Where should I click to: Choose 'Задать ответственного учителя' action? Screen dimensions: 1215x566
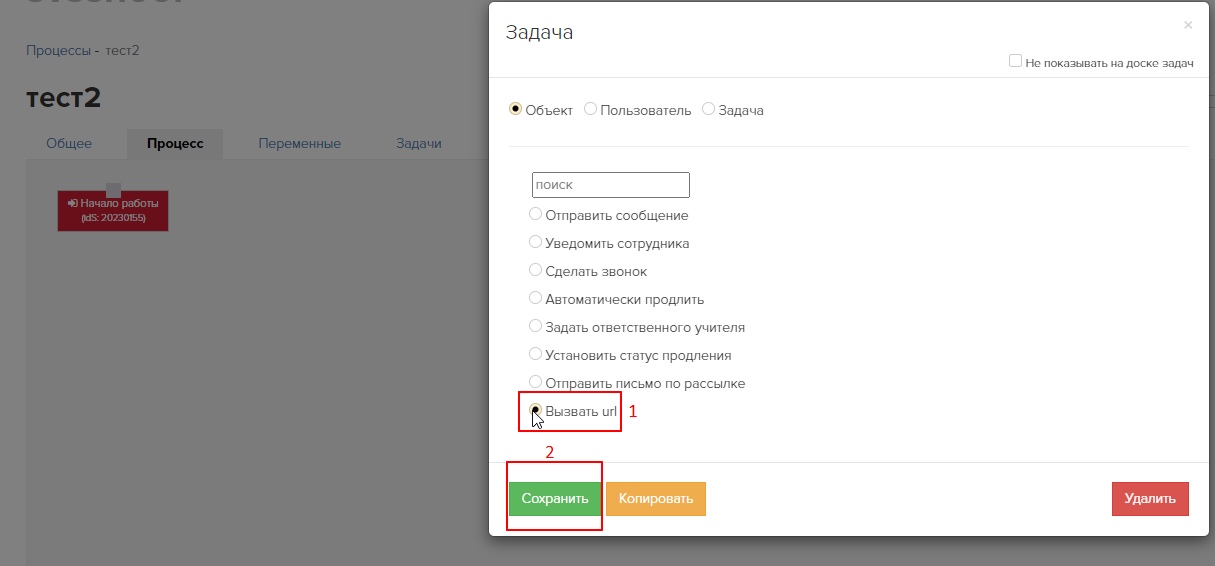coord(536,326)
